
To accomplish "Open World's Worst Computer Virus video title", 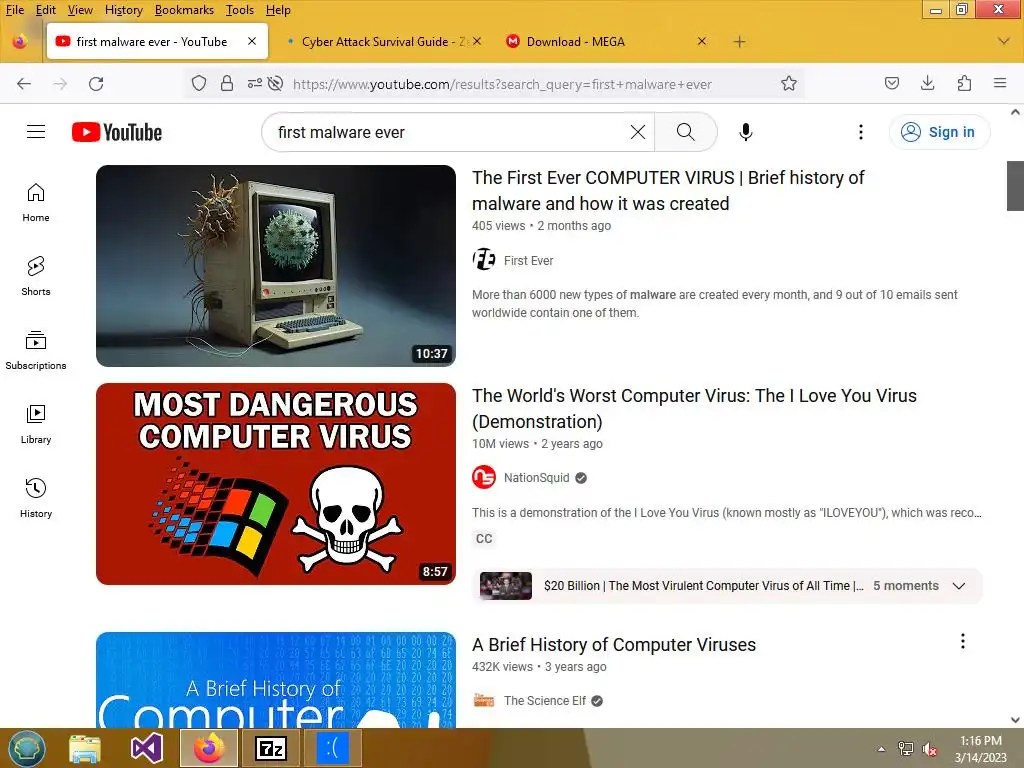I will click(694, 408).
